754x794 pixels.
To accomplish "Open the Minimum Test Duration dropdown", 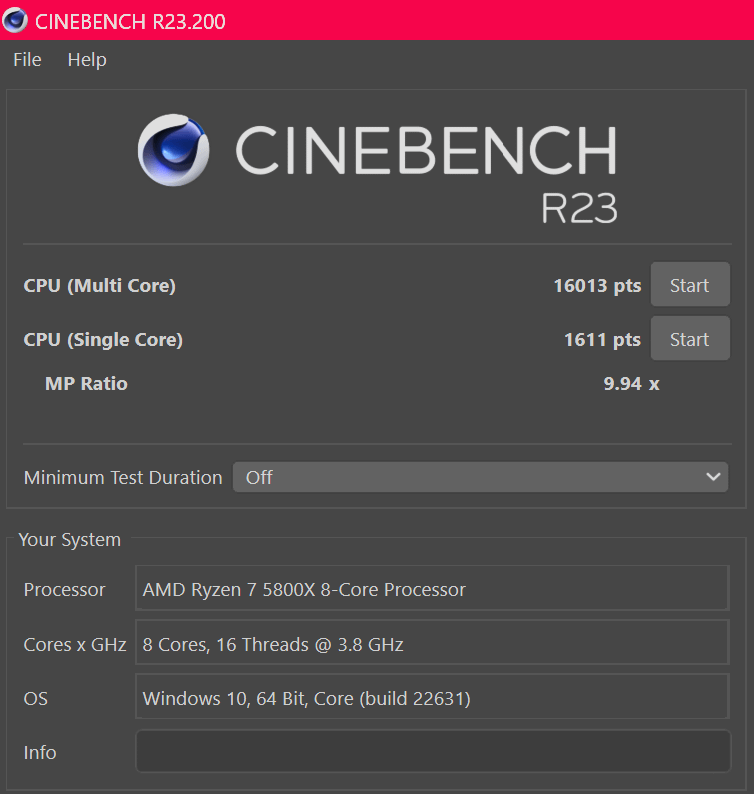I will point(481,477).
